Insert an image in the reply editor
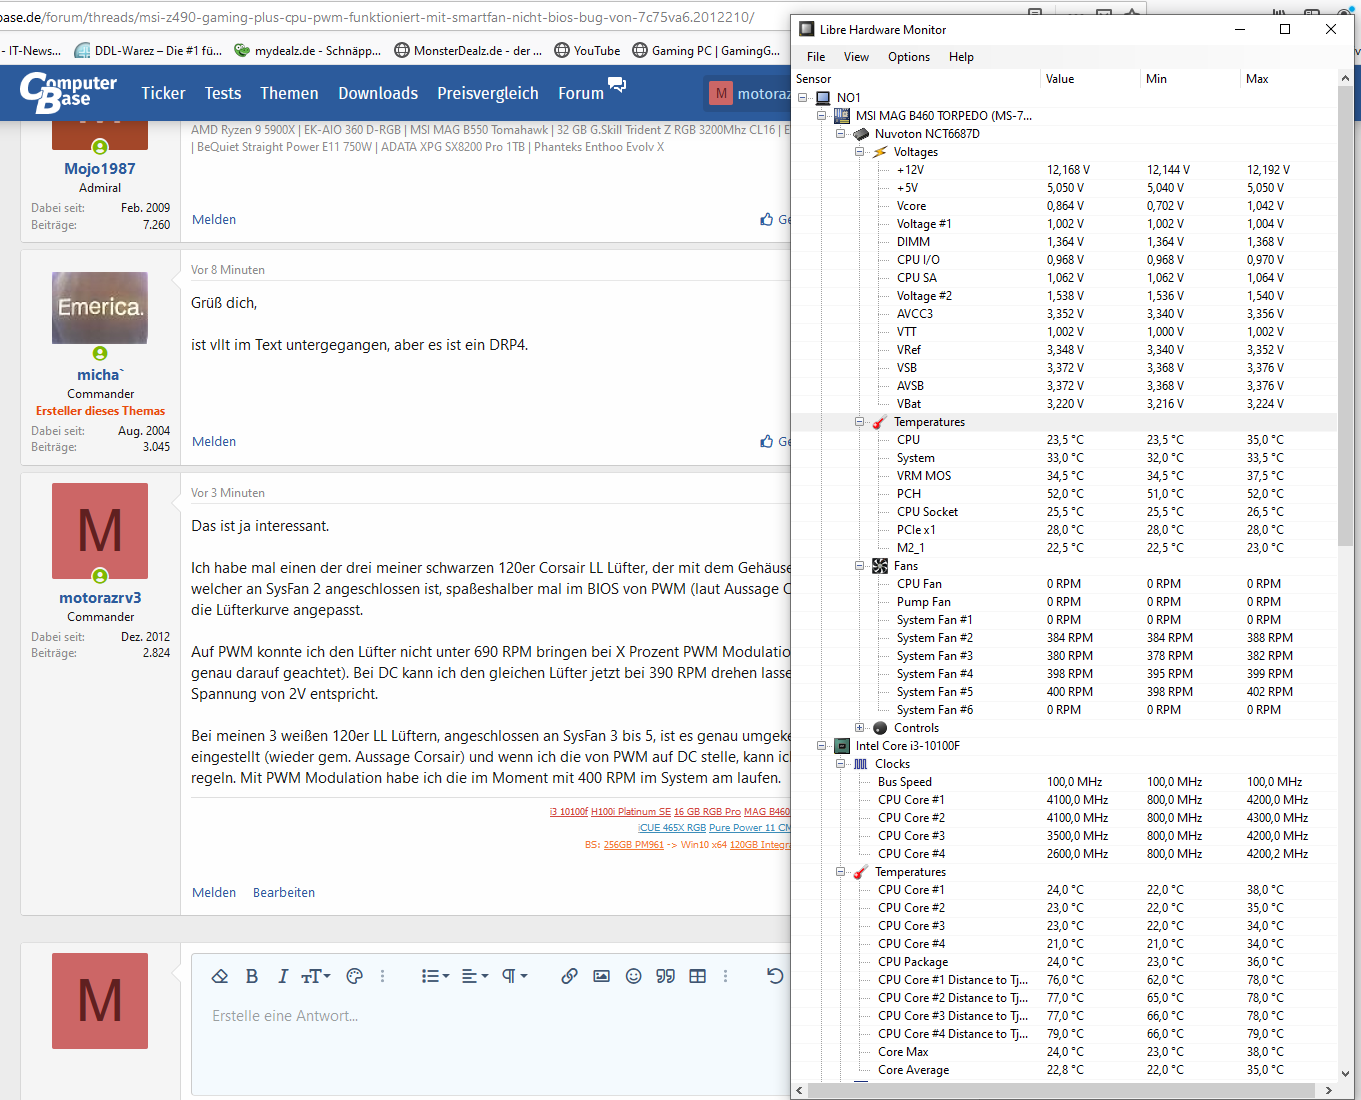This screenshot has width=1361, height=1100. coord(601,976)
